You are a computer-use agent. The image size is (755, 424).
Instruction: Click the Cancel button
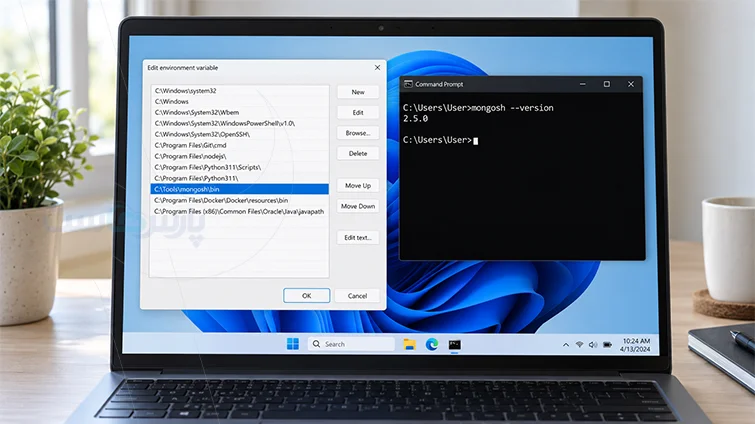[357, 296]
